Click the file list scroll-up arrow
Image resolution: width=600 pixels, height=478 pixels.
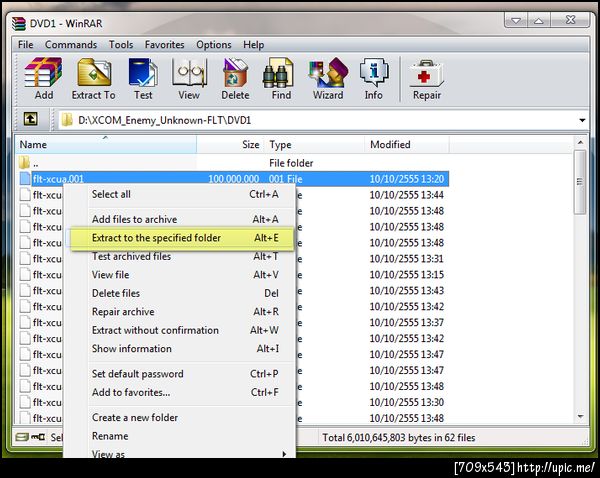pyautogui.click(x=580, y=143)
